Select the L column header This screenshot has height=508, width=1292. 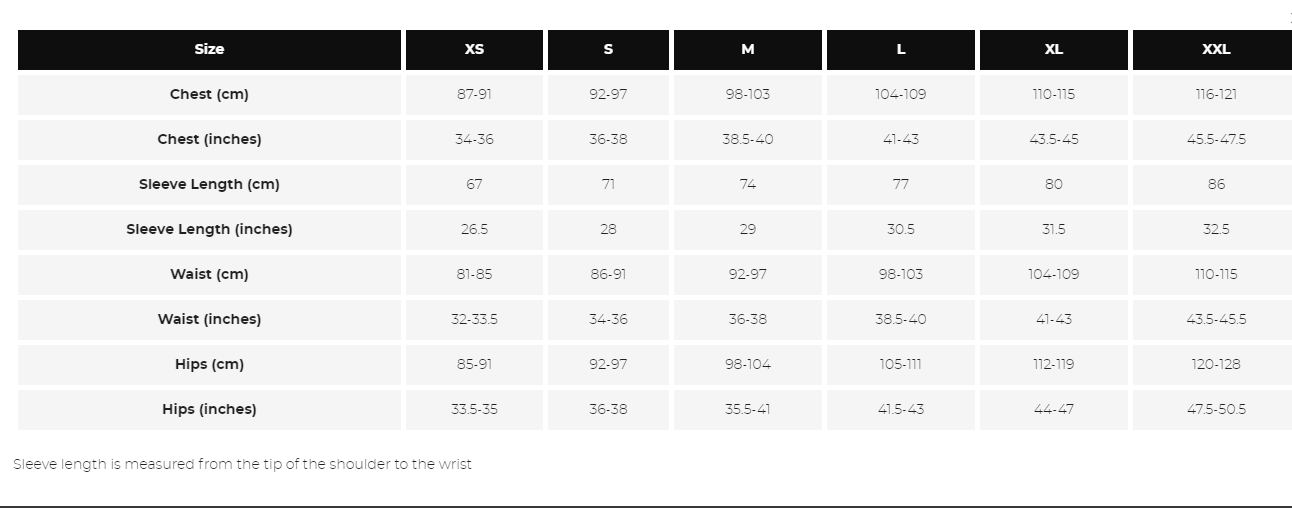901,49
